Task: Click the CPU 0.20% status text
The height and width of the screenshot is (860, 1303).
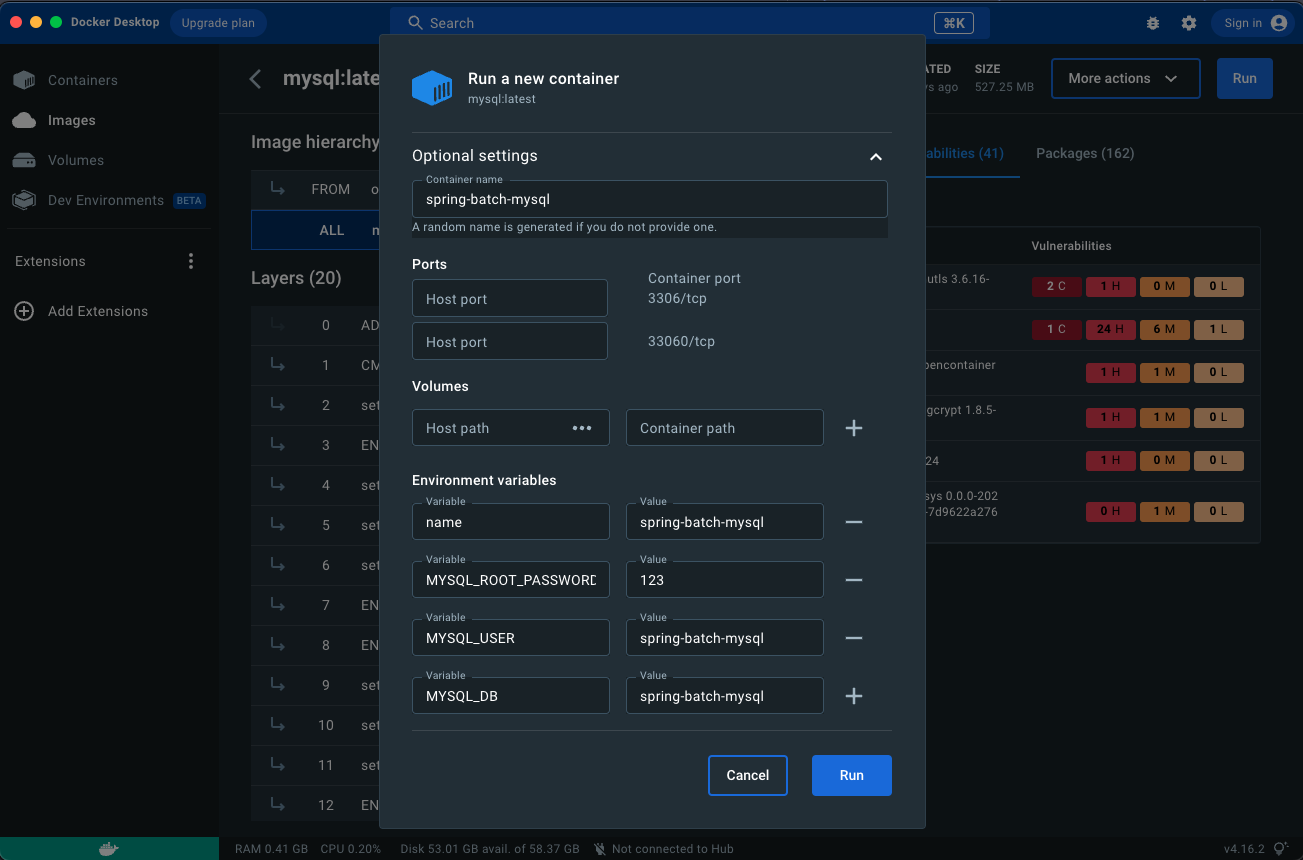Action: point(350,849)
